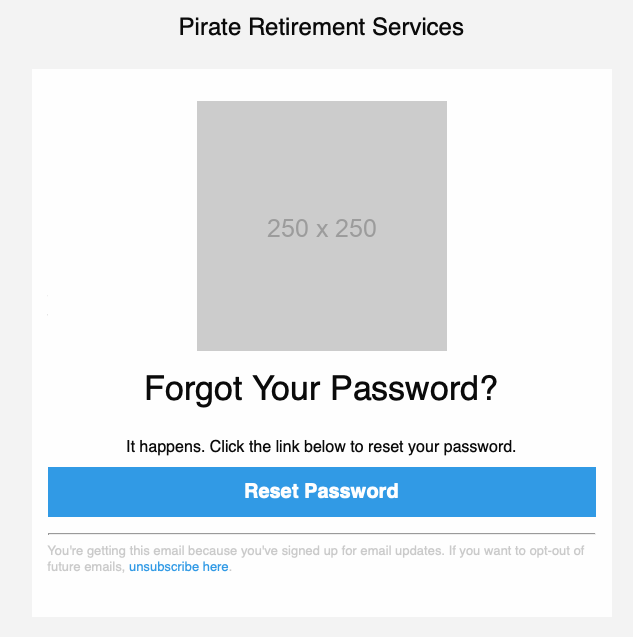Open the unsubscribe here link
The height and width of the screenshot is (637, 633).
click(179, 567)
